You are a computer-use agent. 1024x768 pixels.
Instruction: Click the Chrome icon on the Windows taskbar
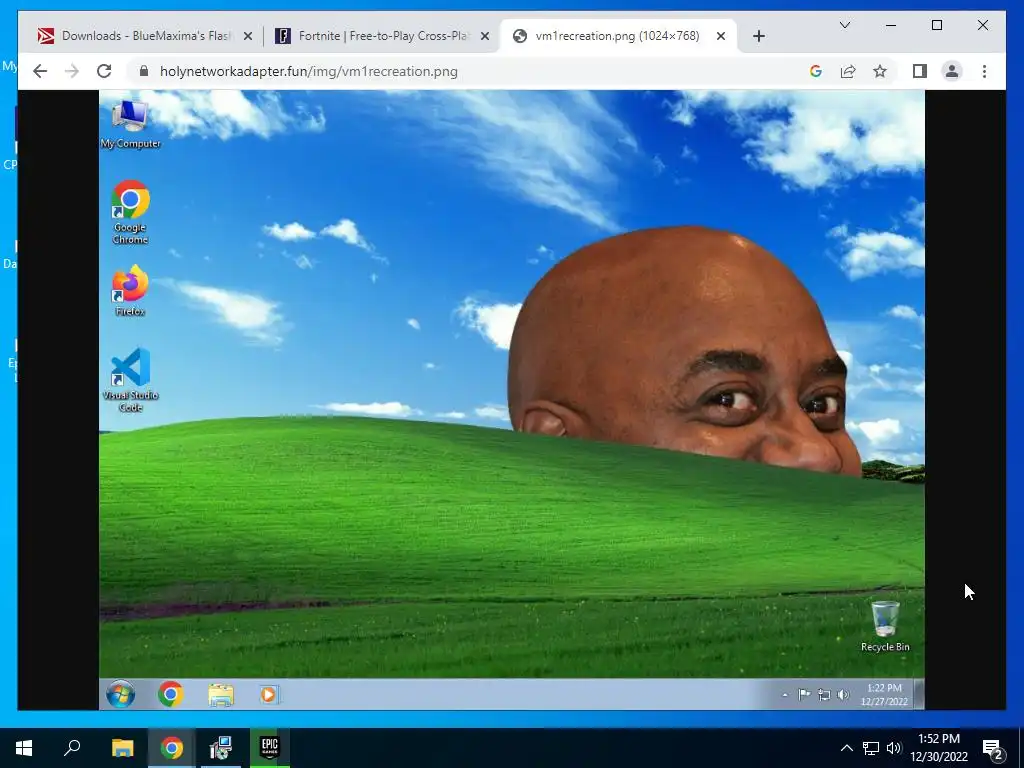[172, 748]
